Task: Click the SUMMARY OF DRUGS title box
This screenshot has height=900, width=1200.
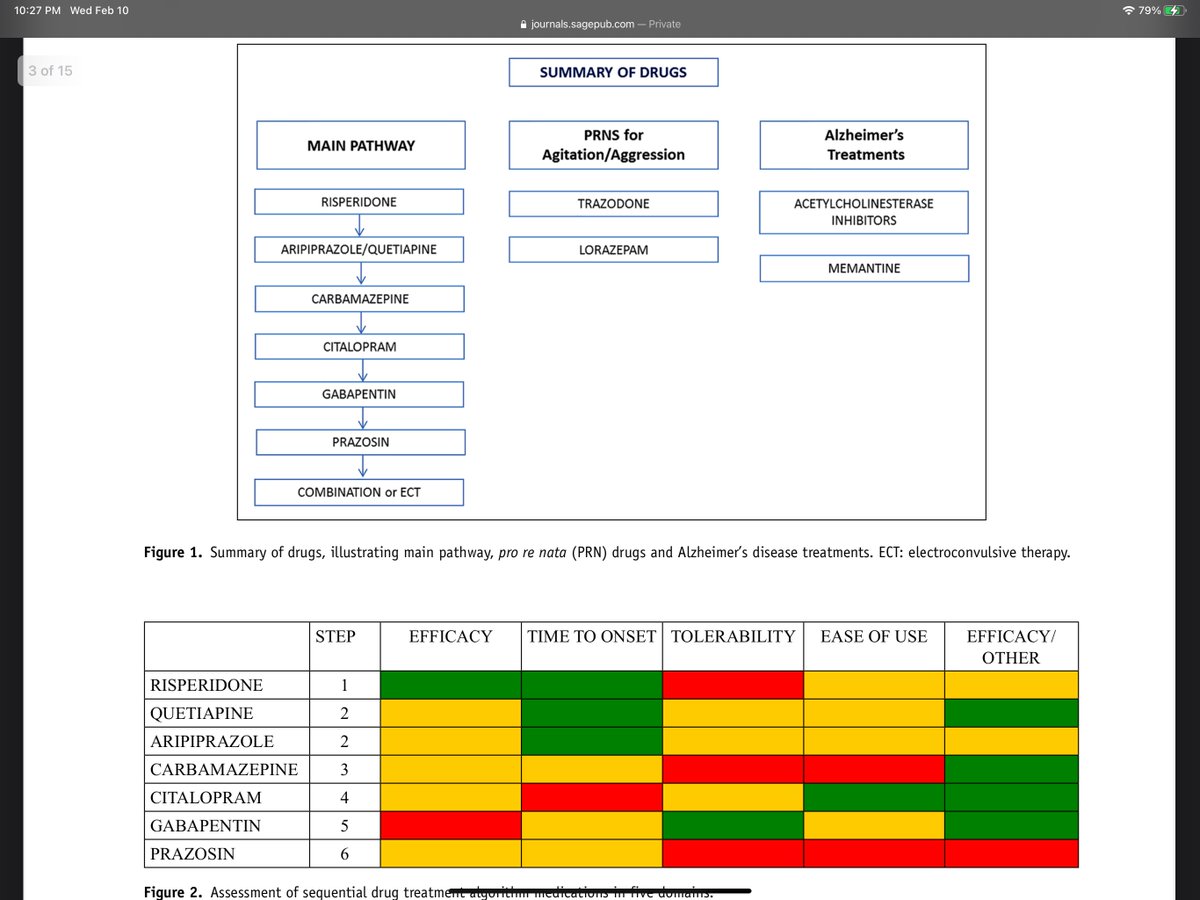Action: click(x=613, y=72)
